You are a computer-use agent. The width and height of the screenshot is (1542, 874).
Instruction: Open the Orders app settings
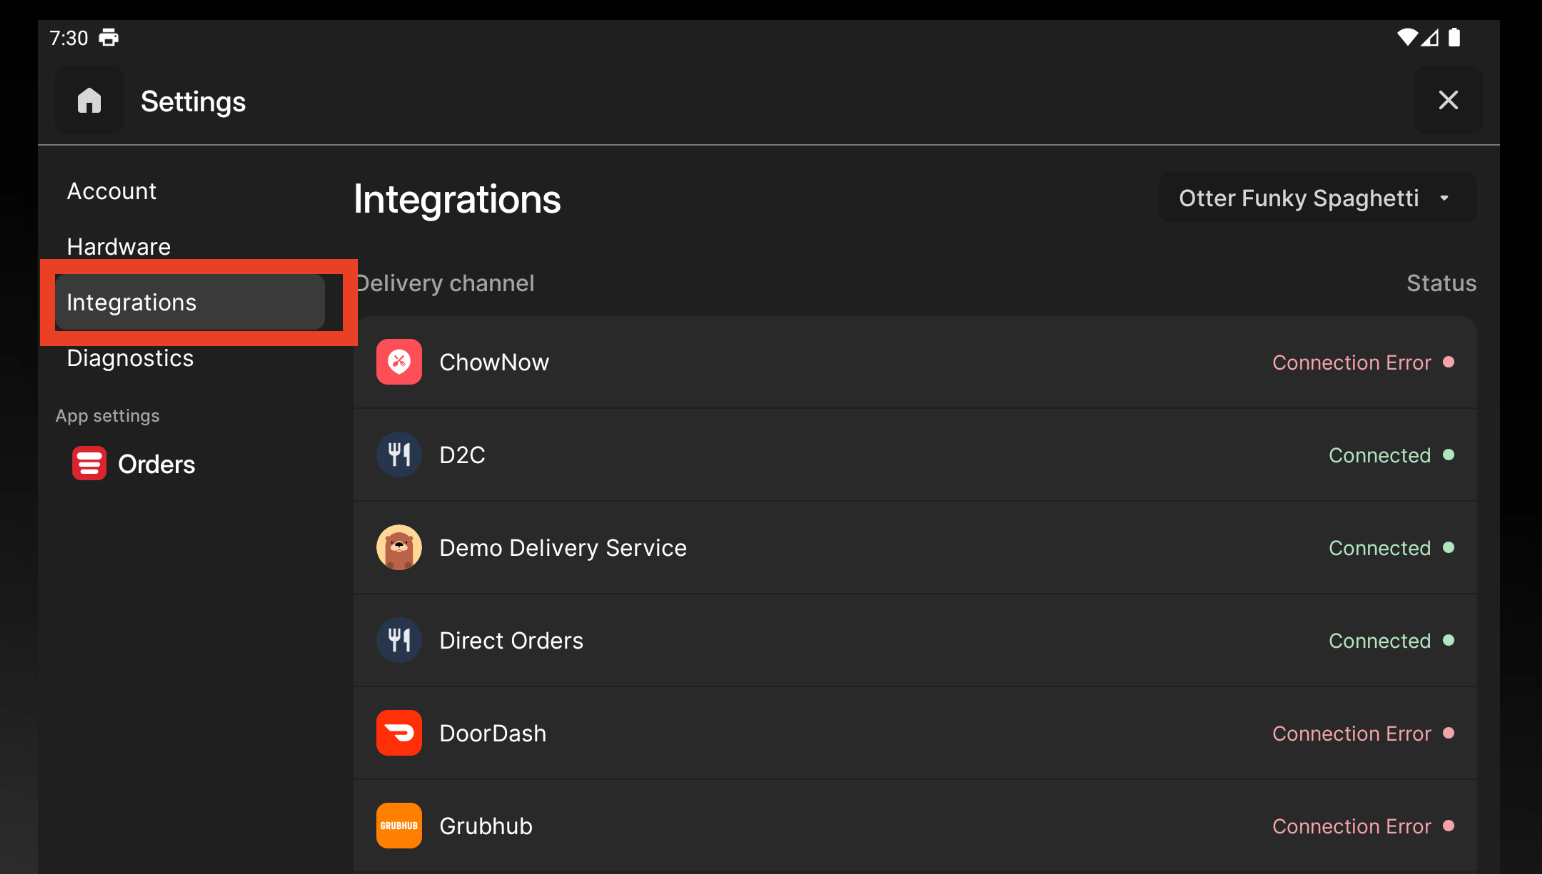pyautogui.click(x=156, y=464)
